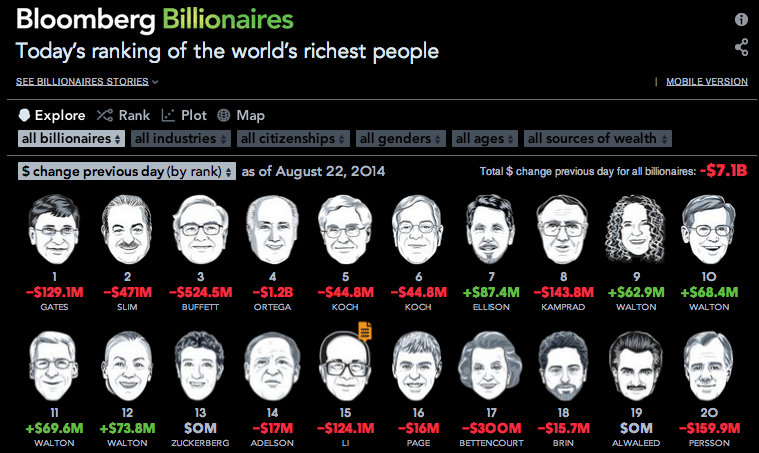Click the Bloomberg Billionaires logo title
Screen dimensions: 759x453
pyautogui.click(x=155, y=20)
